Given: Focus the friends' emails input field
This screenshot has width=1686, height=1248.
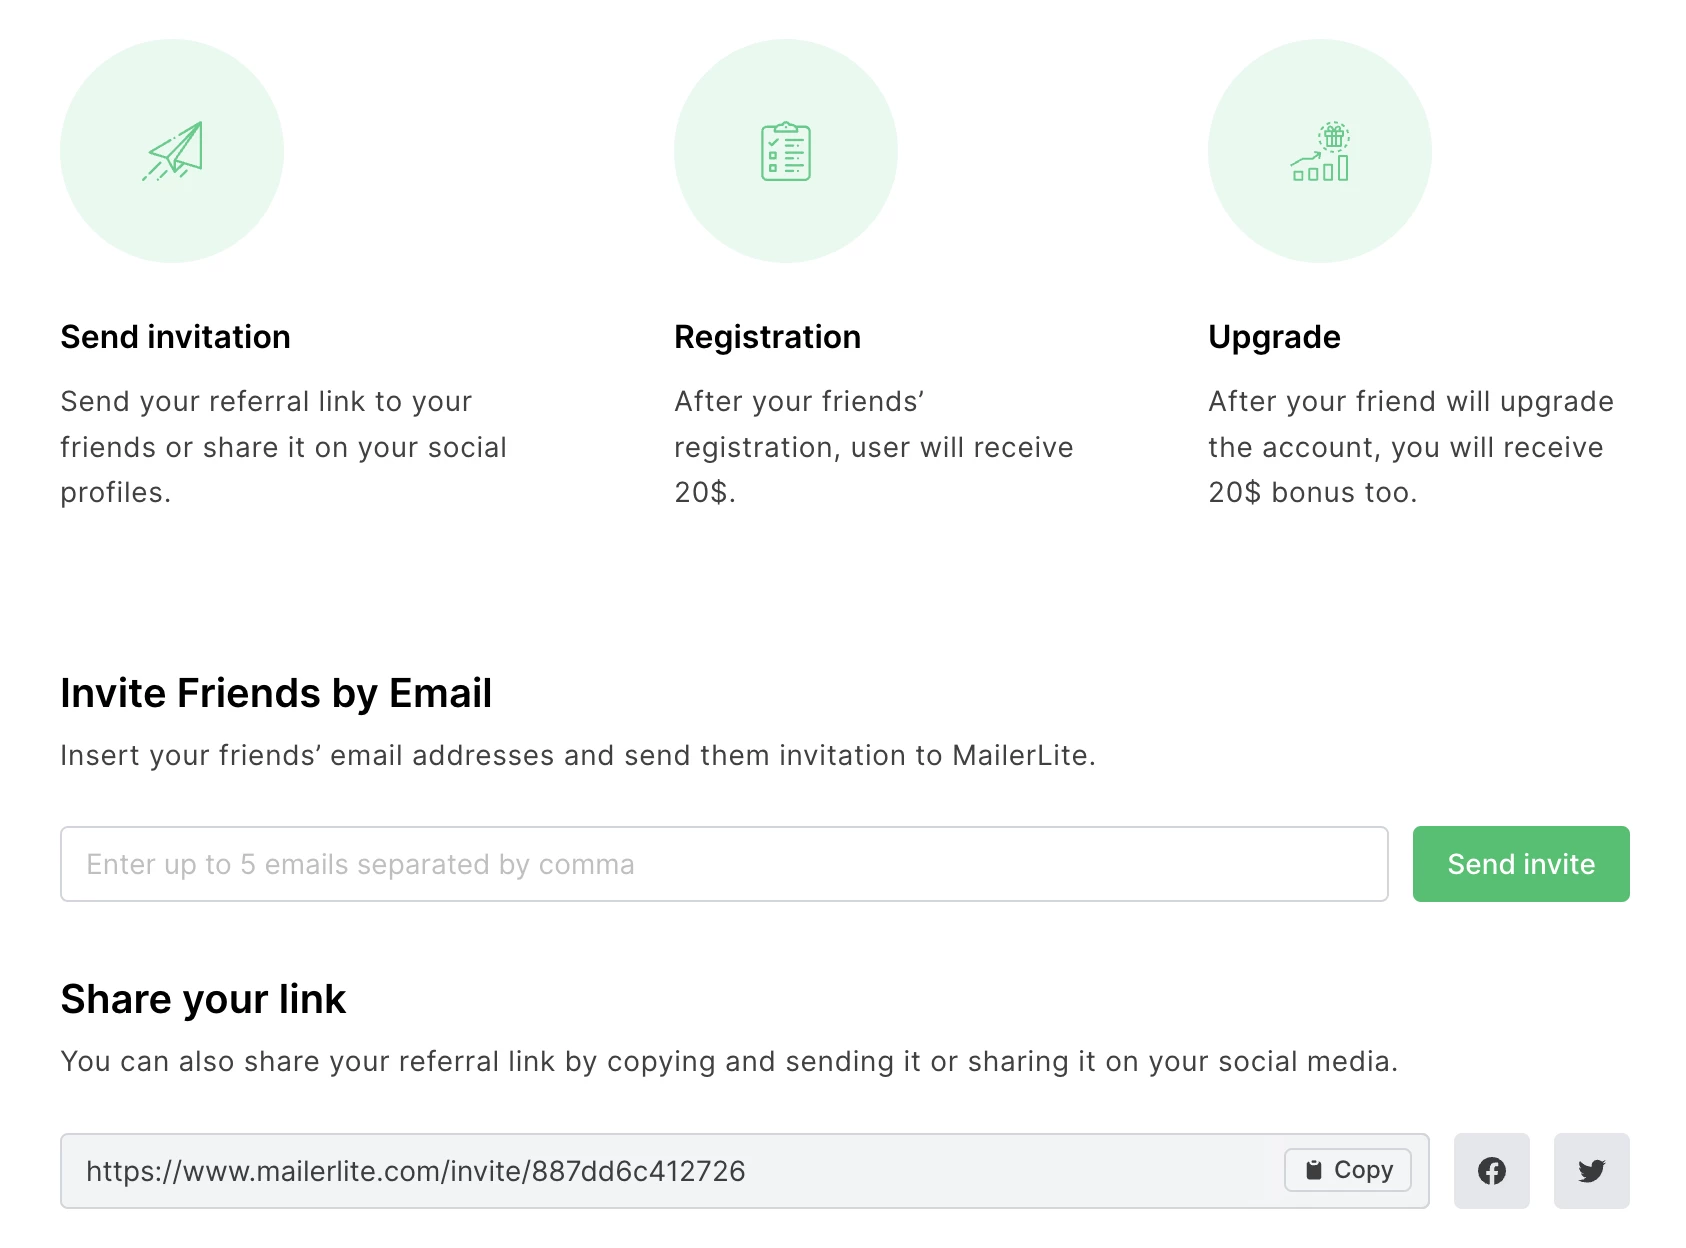Looking at the screenshot, I should tap(723, 864).
